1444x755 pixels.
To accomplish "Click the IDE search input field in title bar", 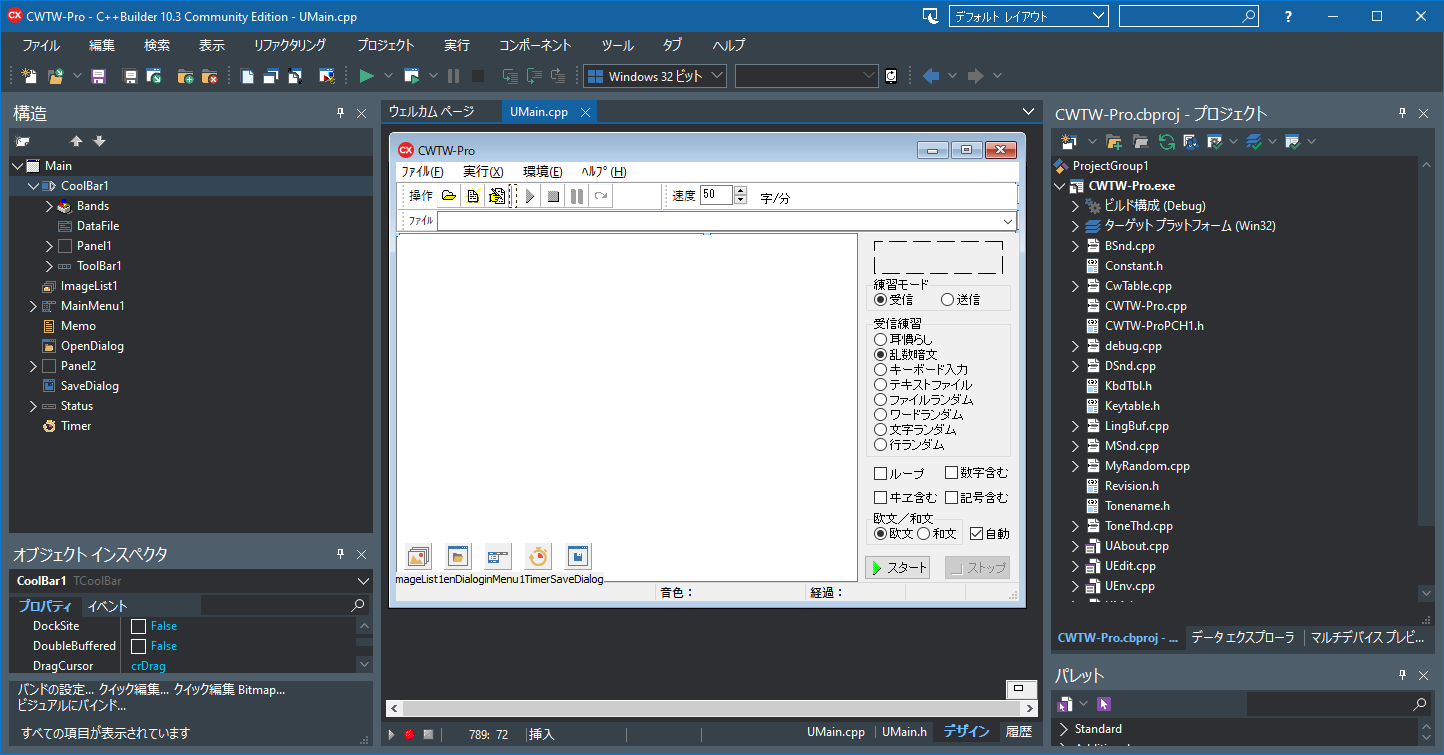I will tap(1189, 16).
